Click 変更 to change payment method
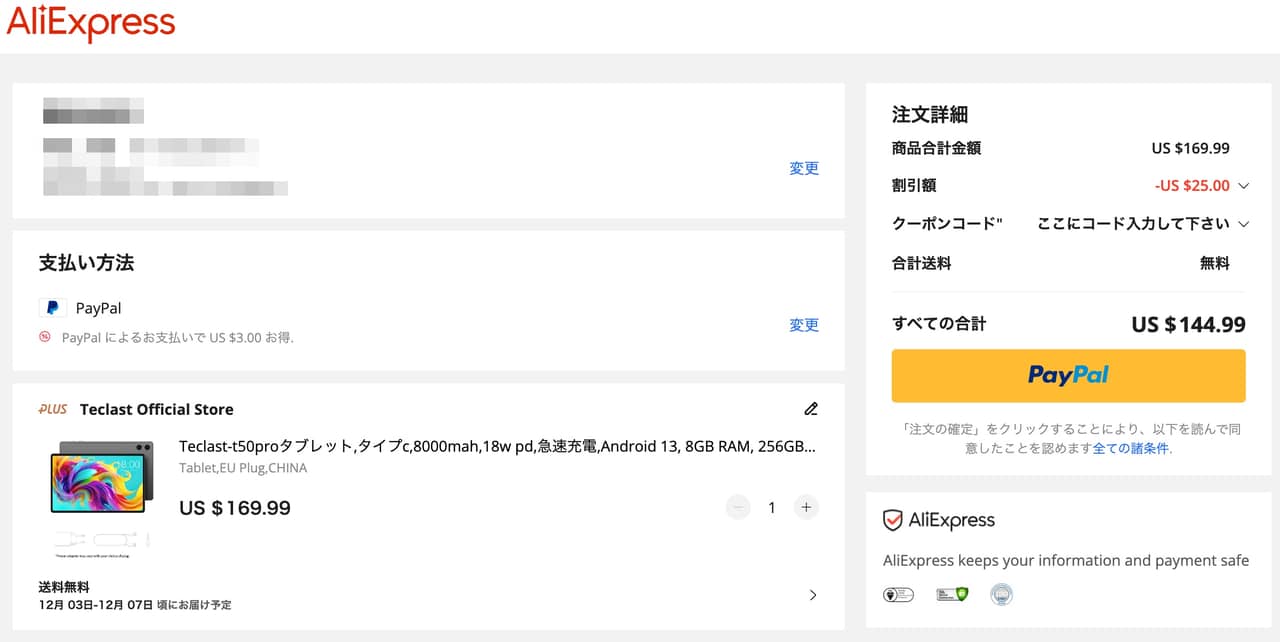 (804, 325)
